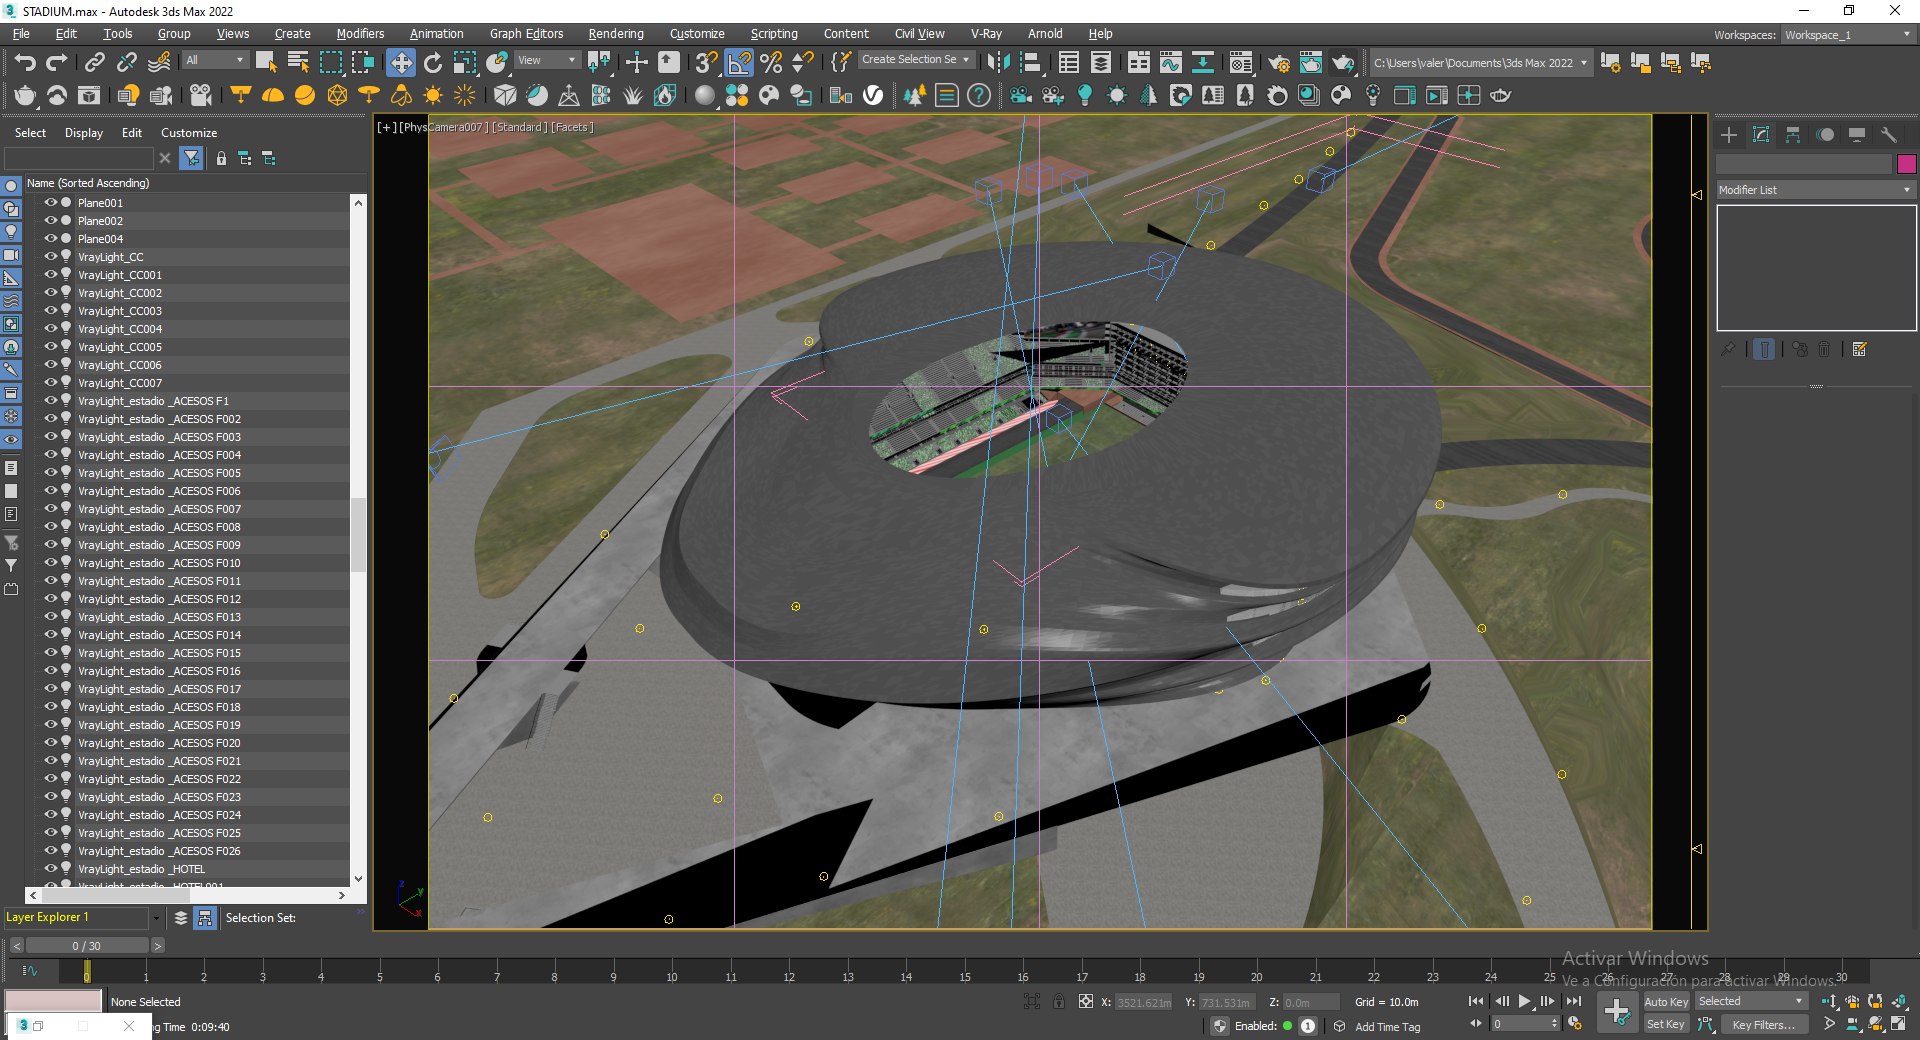Screen dimensions: 1920x1040
Task: Toggle the display filter funnel button
Action: click(191, 158)
